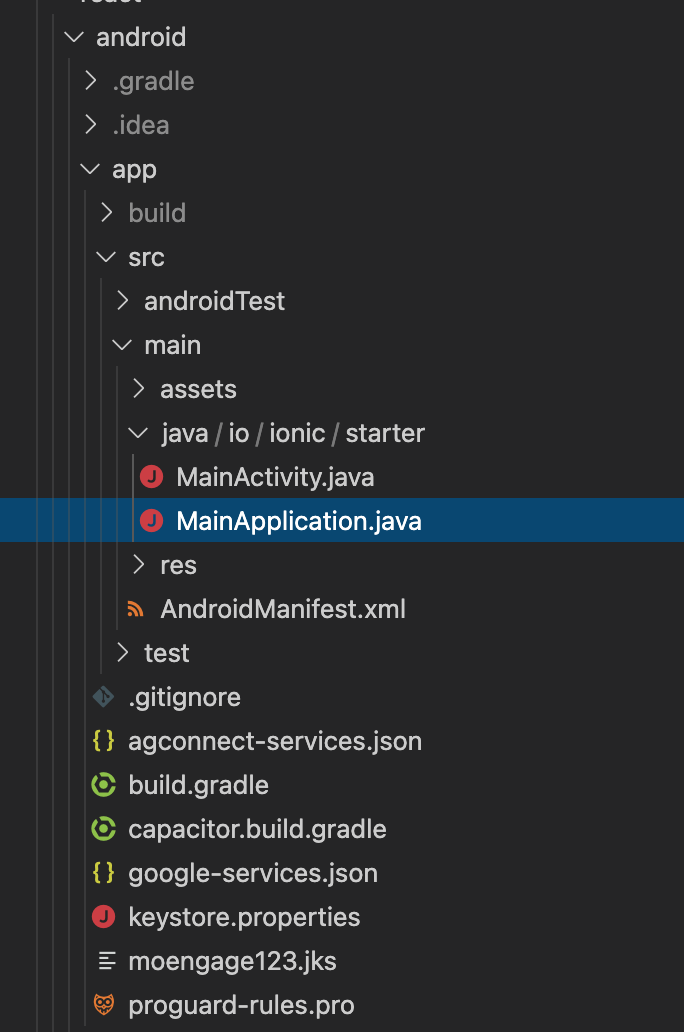Screen dimensions: 684x1032
Task: Select the assets folder
Action: (x=198, y=389)
